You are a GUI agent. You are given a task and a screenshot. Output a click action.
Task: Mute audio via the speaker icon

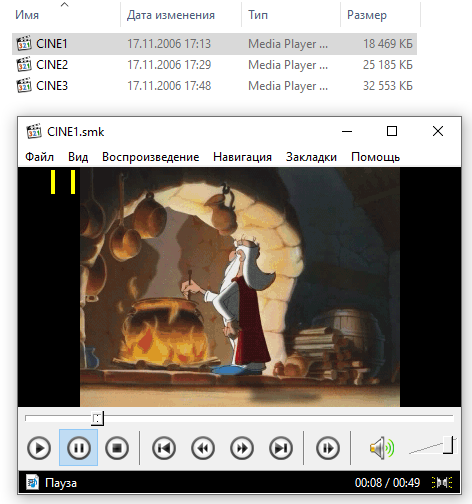(x=382, y=448)
